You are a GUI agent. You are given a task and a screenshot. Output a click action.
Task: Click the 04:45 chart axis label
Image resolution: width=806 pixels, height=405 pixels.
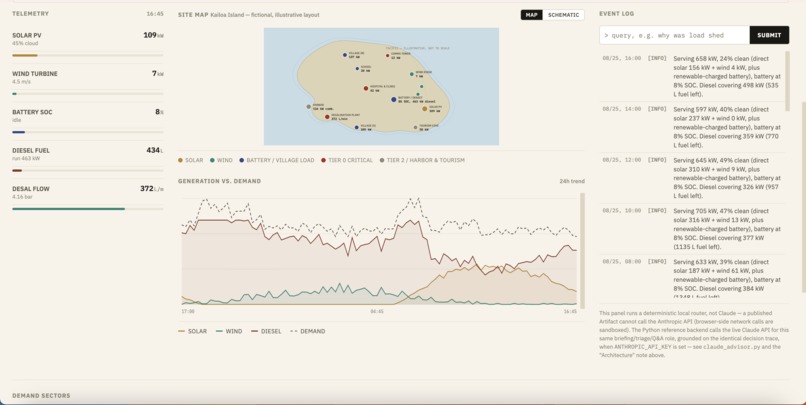[x=377, y=311]
